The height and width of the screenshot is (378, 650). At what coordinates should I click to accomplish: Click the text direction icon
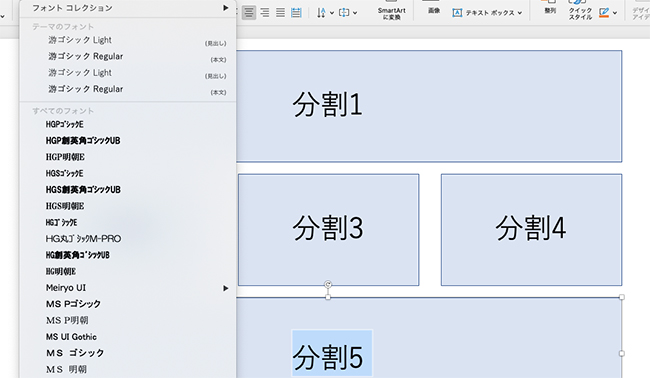click(321, 13)
